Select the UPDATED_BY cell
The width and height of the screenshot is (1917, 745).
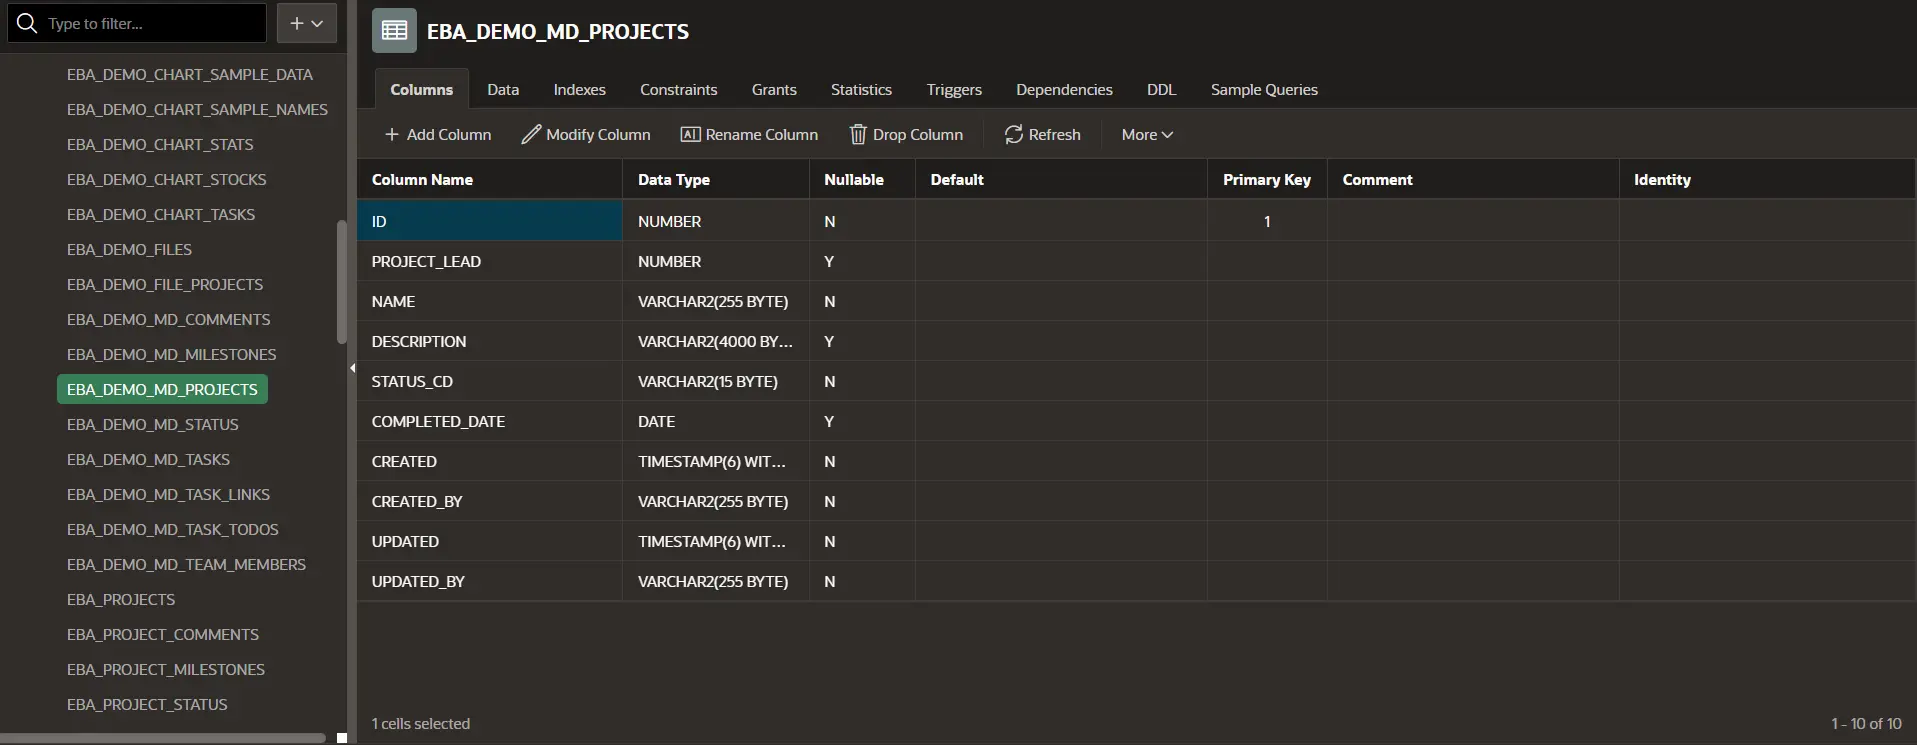(490, 581)
